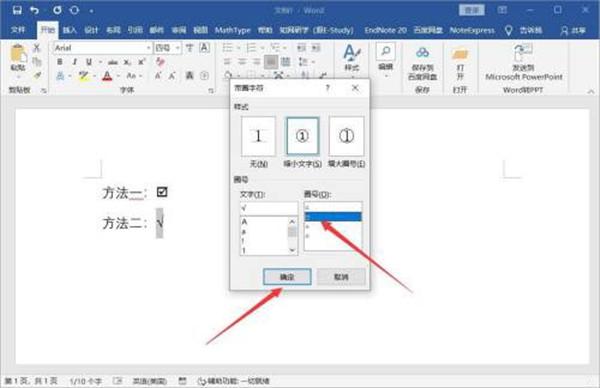Apply a character border with the boxed A icon
This screenshot has height=388, width=600.
click(204, 48)
